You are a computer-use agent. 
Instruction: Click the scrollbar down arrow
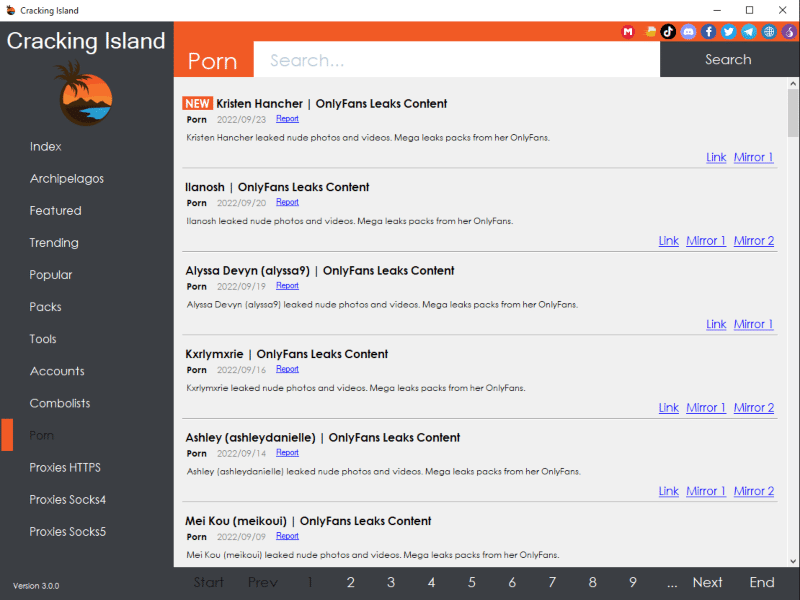793,561
